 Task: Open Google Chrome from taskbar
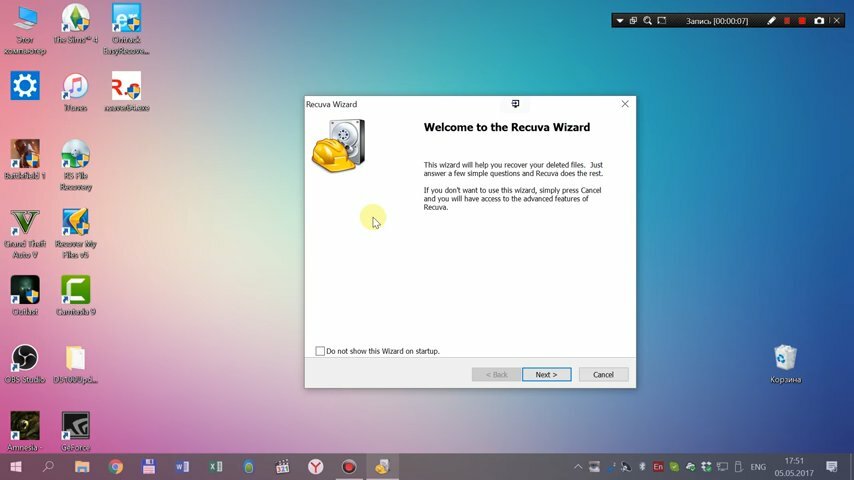click(115, 467)
